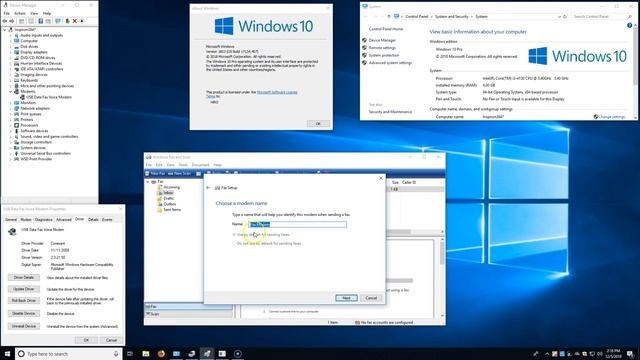Click the back arrow in Fax Setup dialog
640x360 pixels.
coord(208,188)
